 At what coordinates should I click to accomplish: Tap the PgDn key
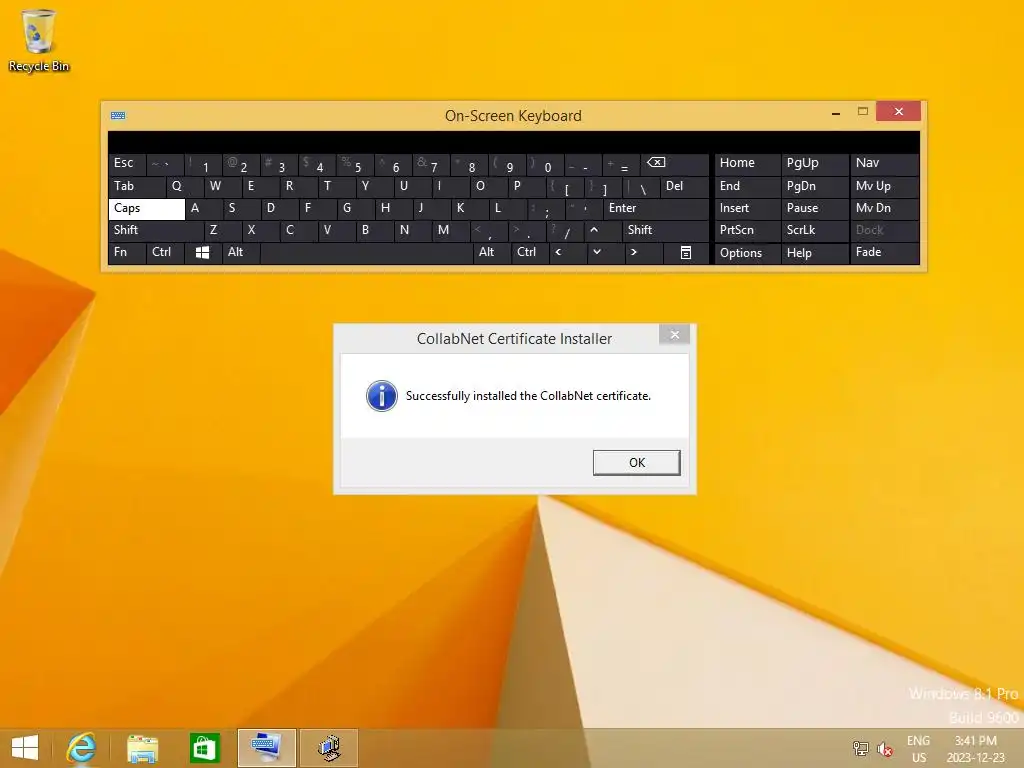814,186
